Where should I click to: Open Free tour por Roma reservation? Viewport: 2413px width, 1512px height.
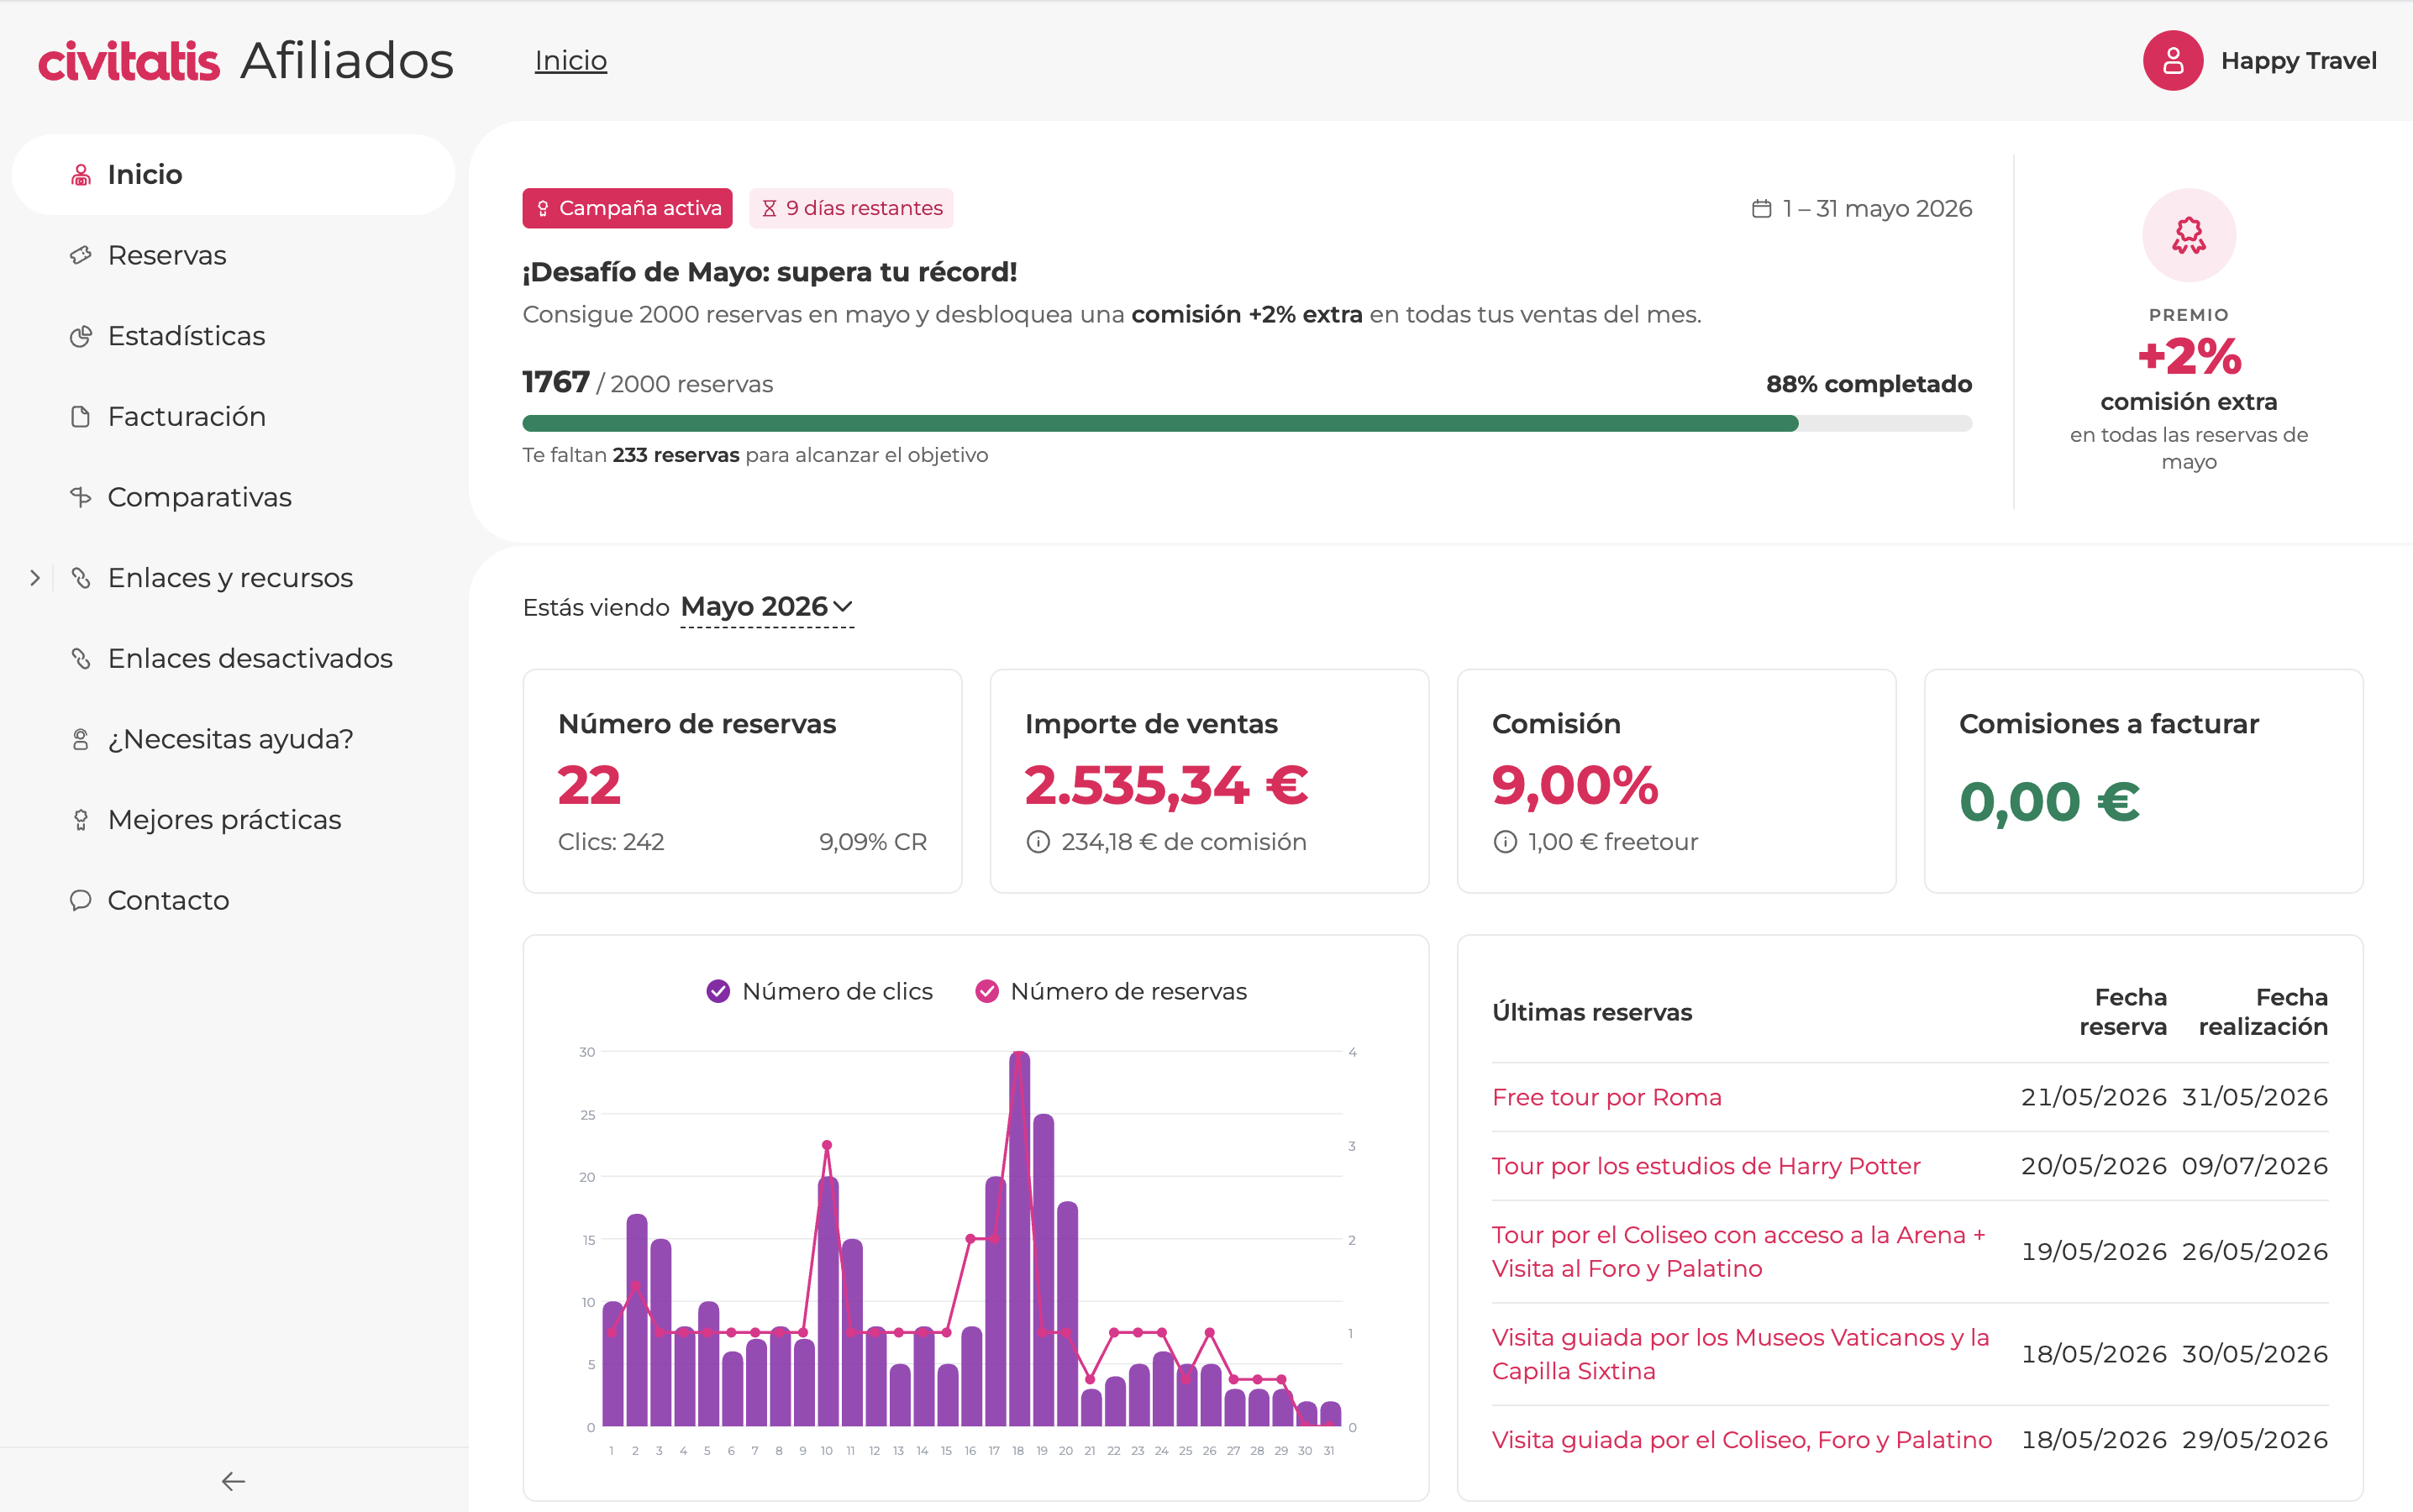pyautogui.click(x=1606, y=1097)
